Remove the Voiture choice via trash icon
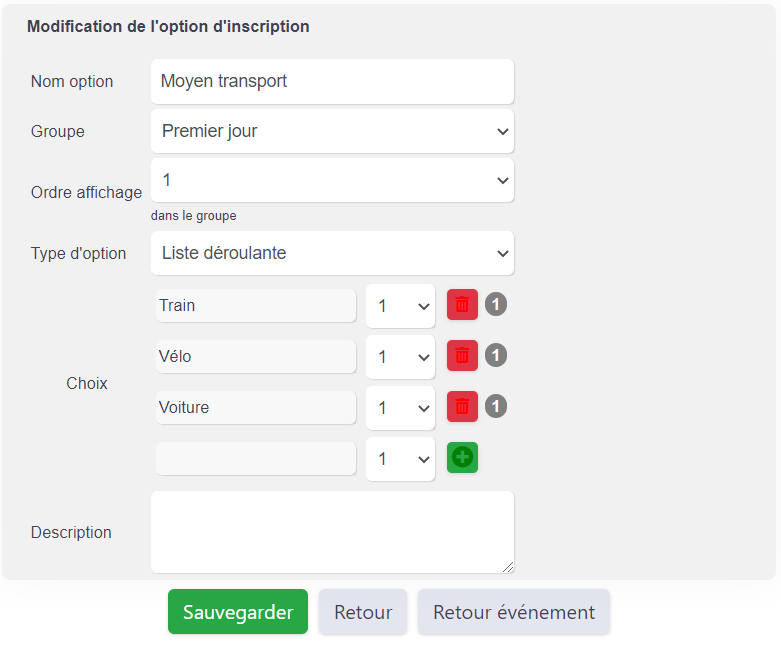This screenshot has width=781, height=646. point(462,406)
